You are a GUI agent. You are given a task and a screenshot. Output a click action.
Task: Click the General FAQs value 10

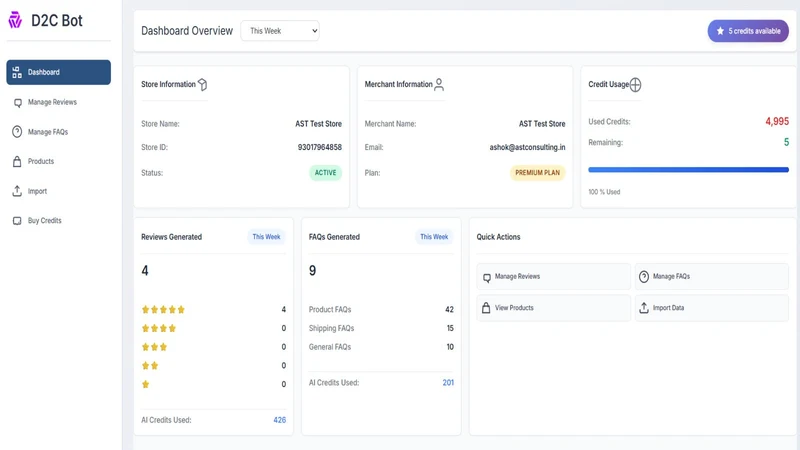tap(450, 347)
